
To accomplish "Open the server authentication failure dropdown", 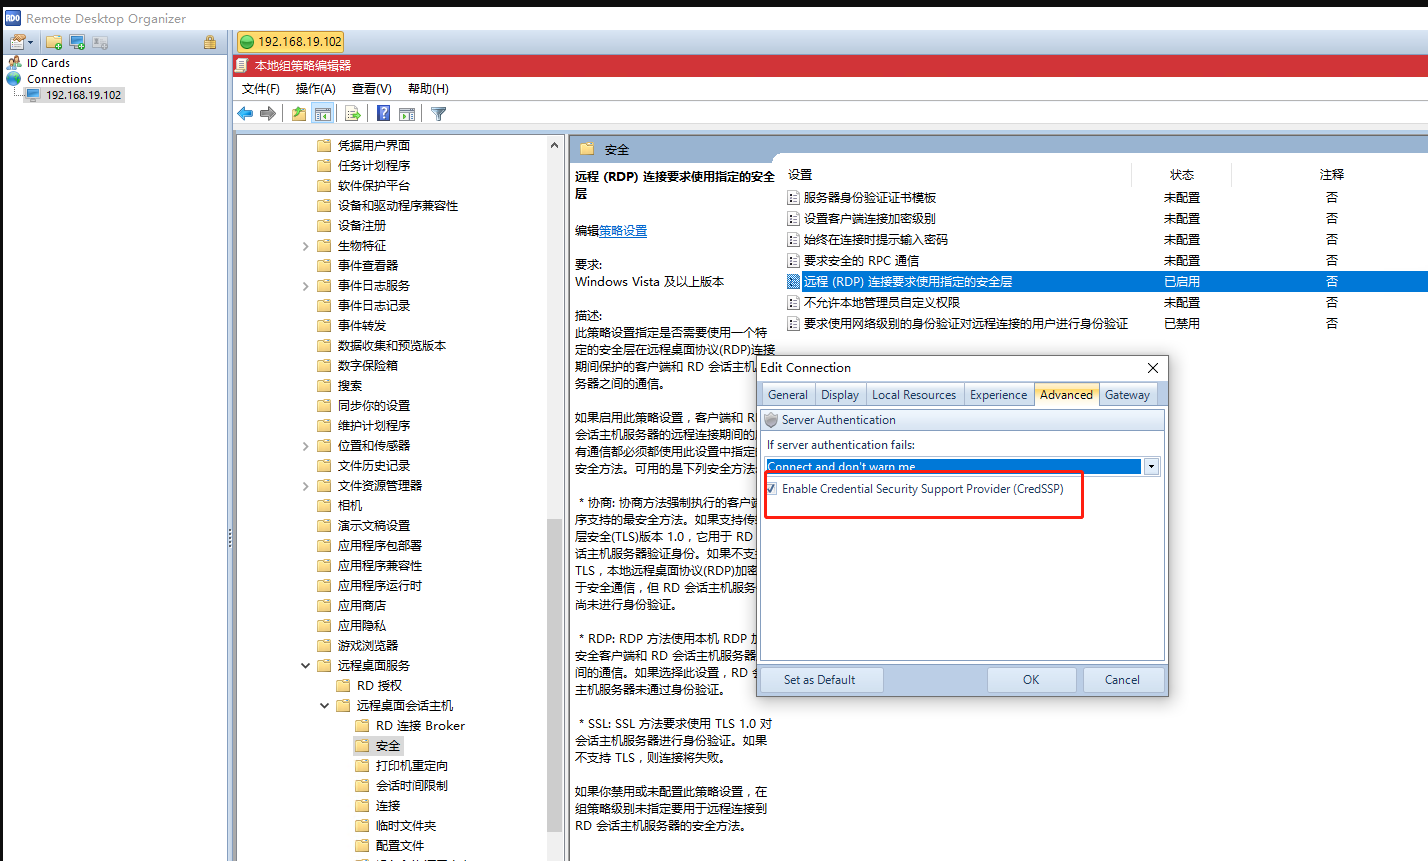I will (x=1151, y=465).
